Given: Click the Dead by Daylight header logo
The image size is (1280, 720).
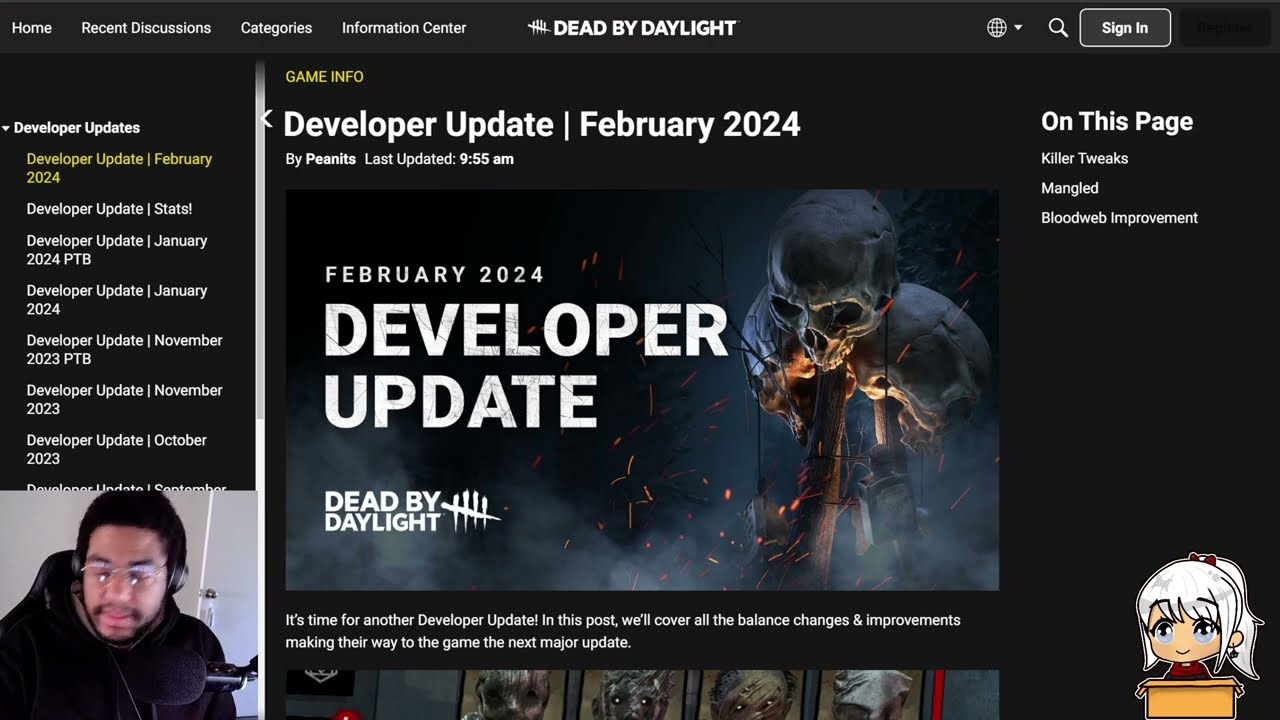Looking at the screenshot, I should (632, 28).
